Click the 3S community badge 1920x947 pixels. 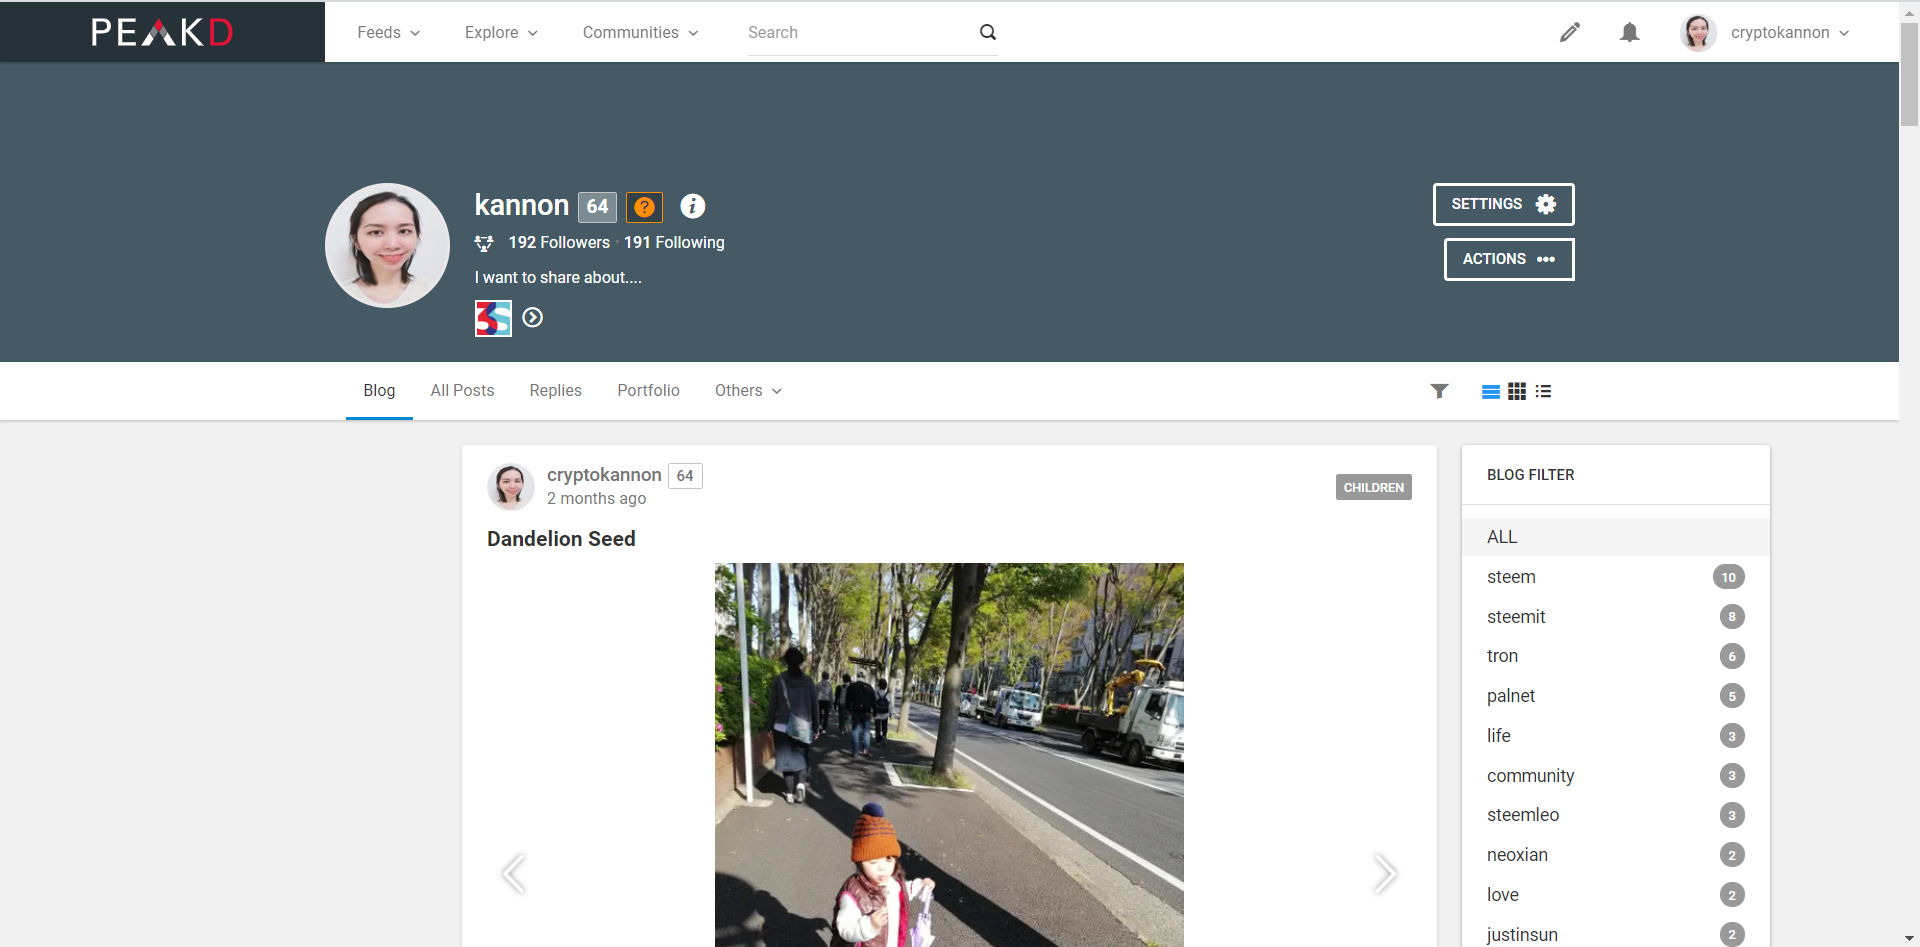(x=493, y=318)
